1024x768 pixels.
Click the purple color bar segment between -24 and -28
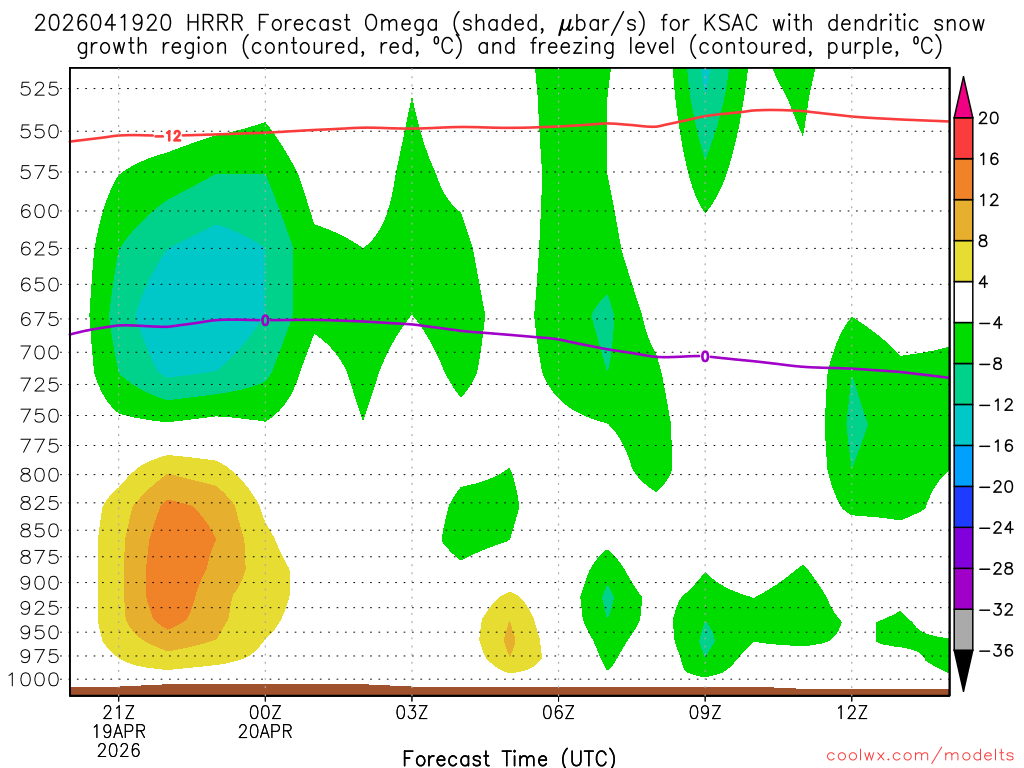[x=963, y=548]
